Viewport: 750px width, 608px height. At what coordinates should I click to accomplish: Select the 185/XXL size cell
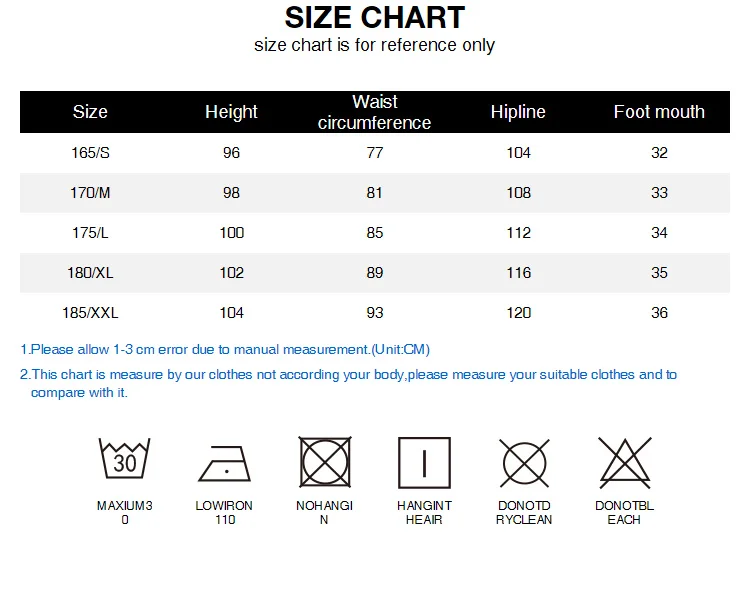pyautogui.click(x=90, y=313)
